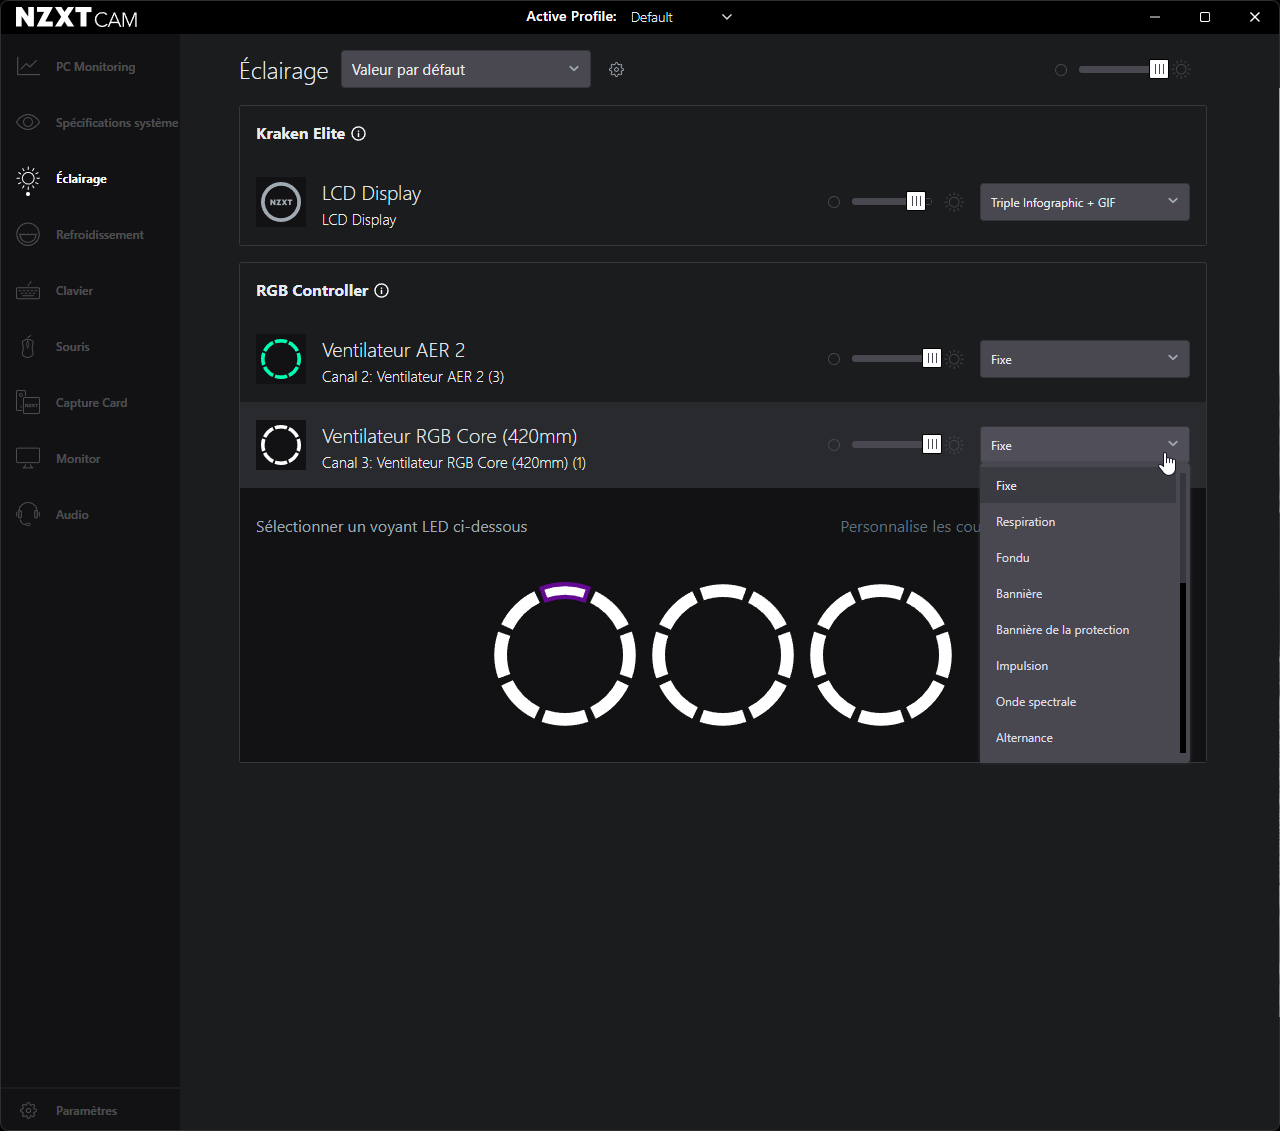Click Ventilateur RGB Core dim brightness icon
The image size is (1280, 1131).
pyautogui.click(x=834, y=445)
